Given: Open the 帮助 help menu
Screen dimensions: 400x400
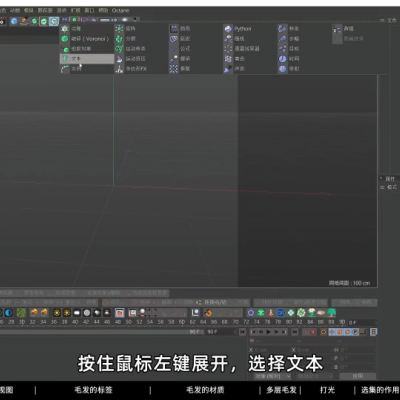Looking at the screenshot, I should click(x=103, y=11).
